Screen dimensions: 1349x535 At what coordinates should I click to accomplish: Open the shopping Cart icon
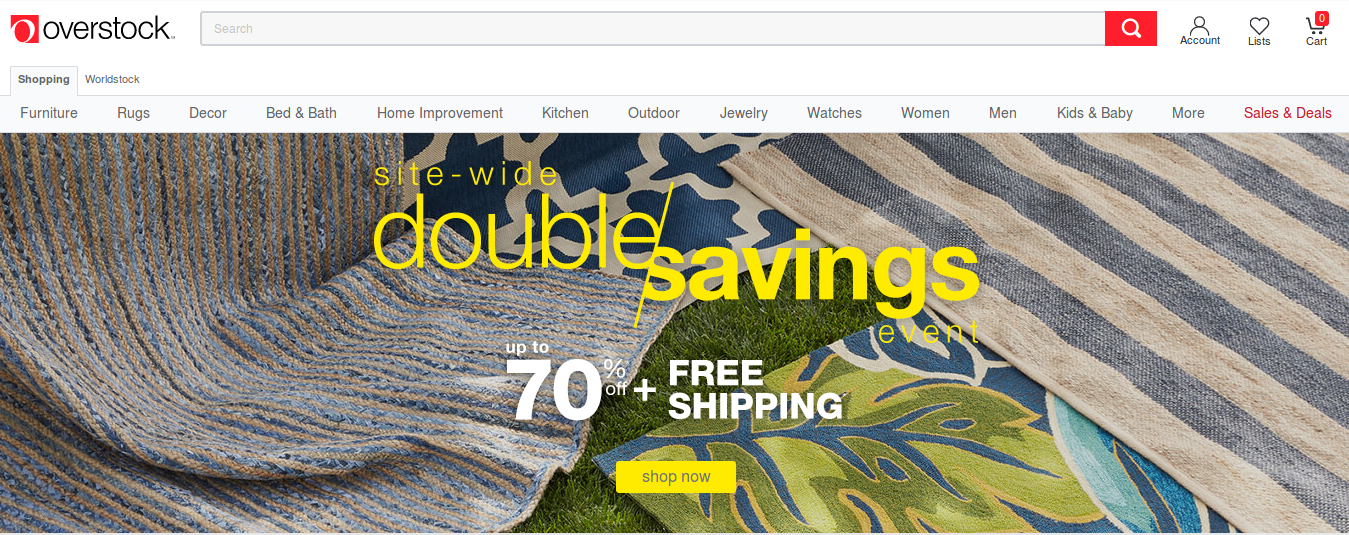coord(1317,30)
